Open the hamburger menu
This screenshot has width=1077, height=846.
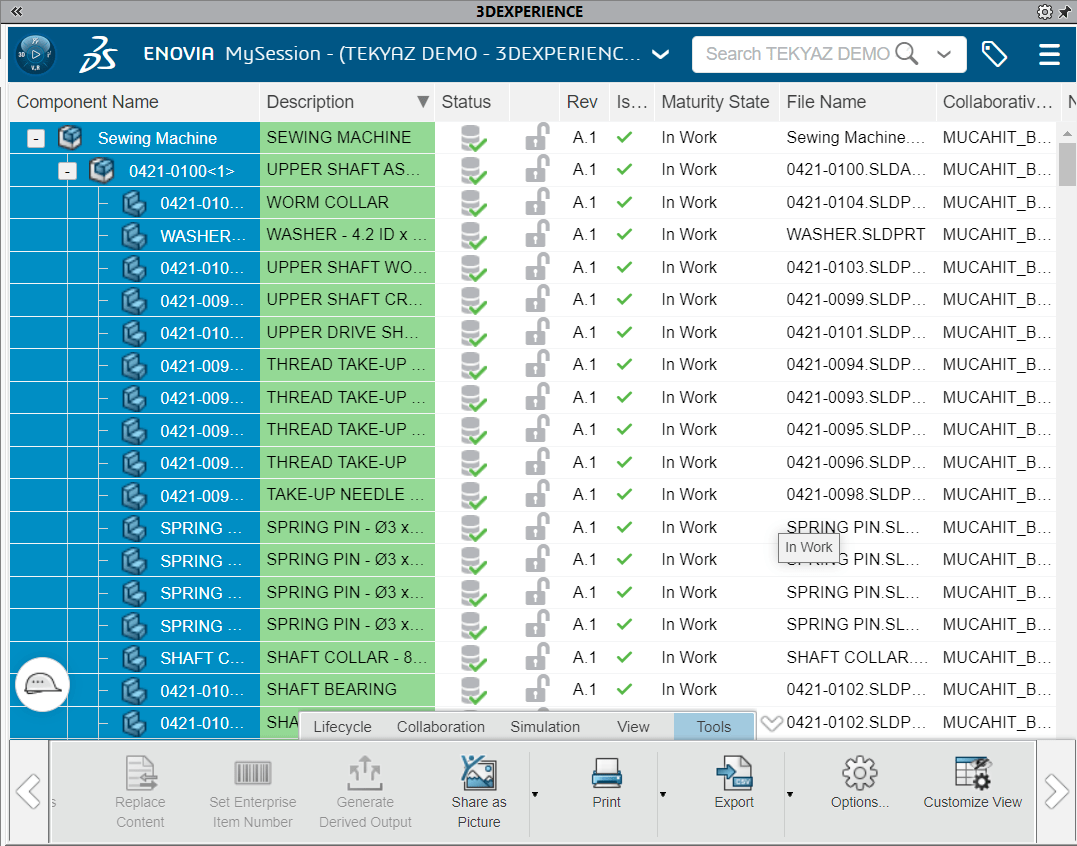(1050, 54)
